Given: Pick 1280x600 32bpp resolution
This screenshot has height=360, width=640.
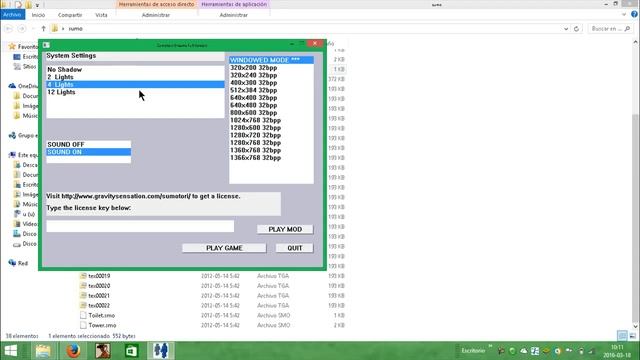Looking at the screenshot, I should (x=271, y=127).
